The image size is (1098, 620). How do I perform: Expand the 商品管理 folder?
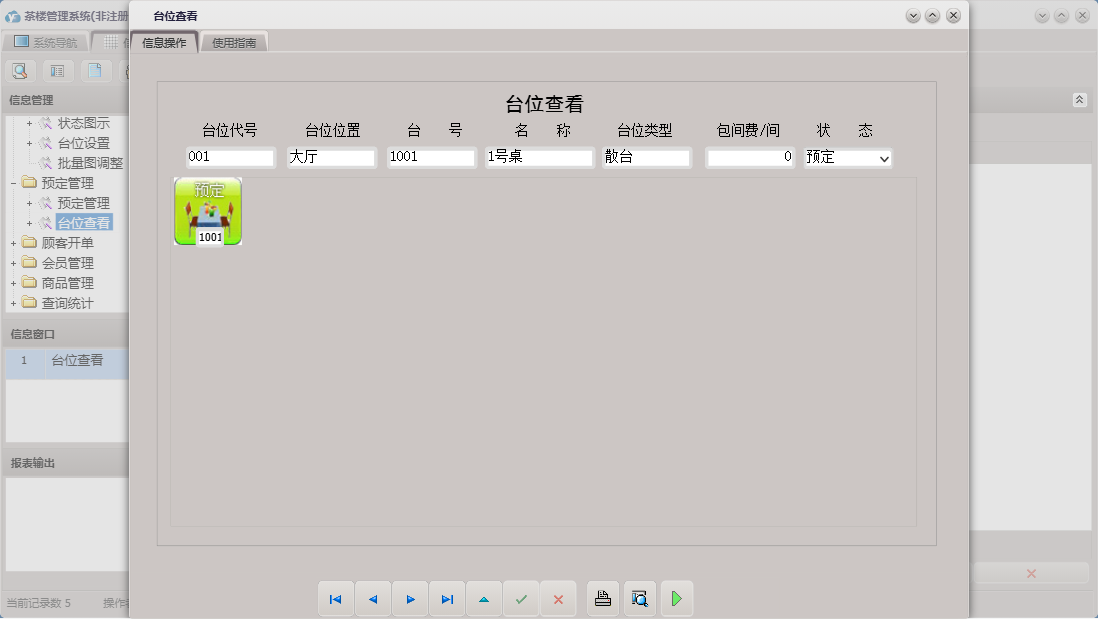point(13,284)
